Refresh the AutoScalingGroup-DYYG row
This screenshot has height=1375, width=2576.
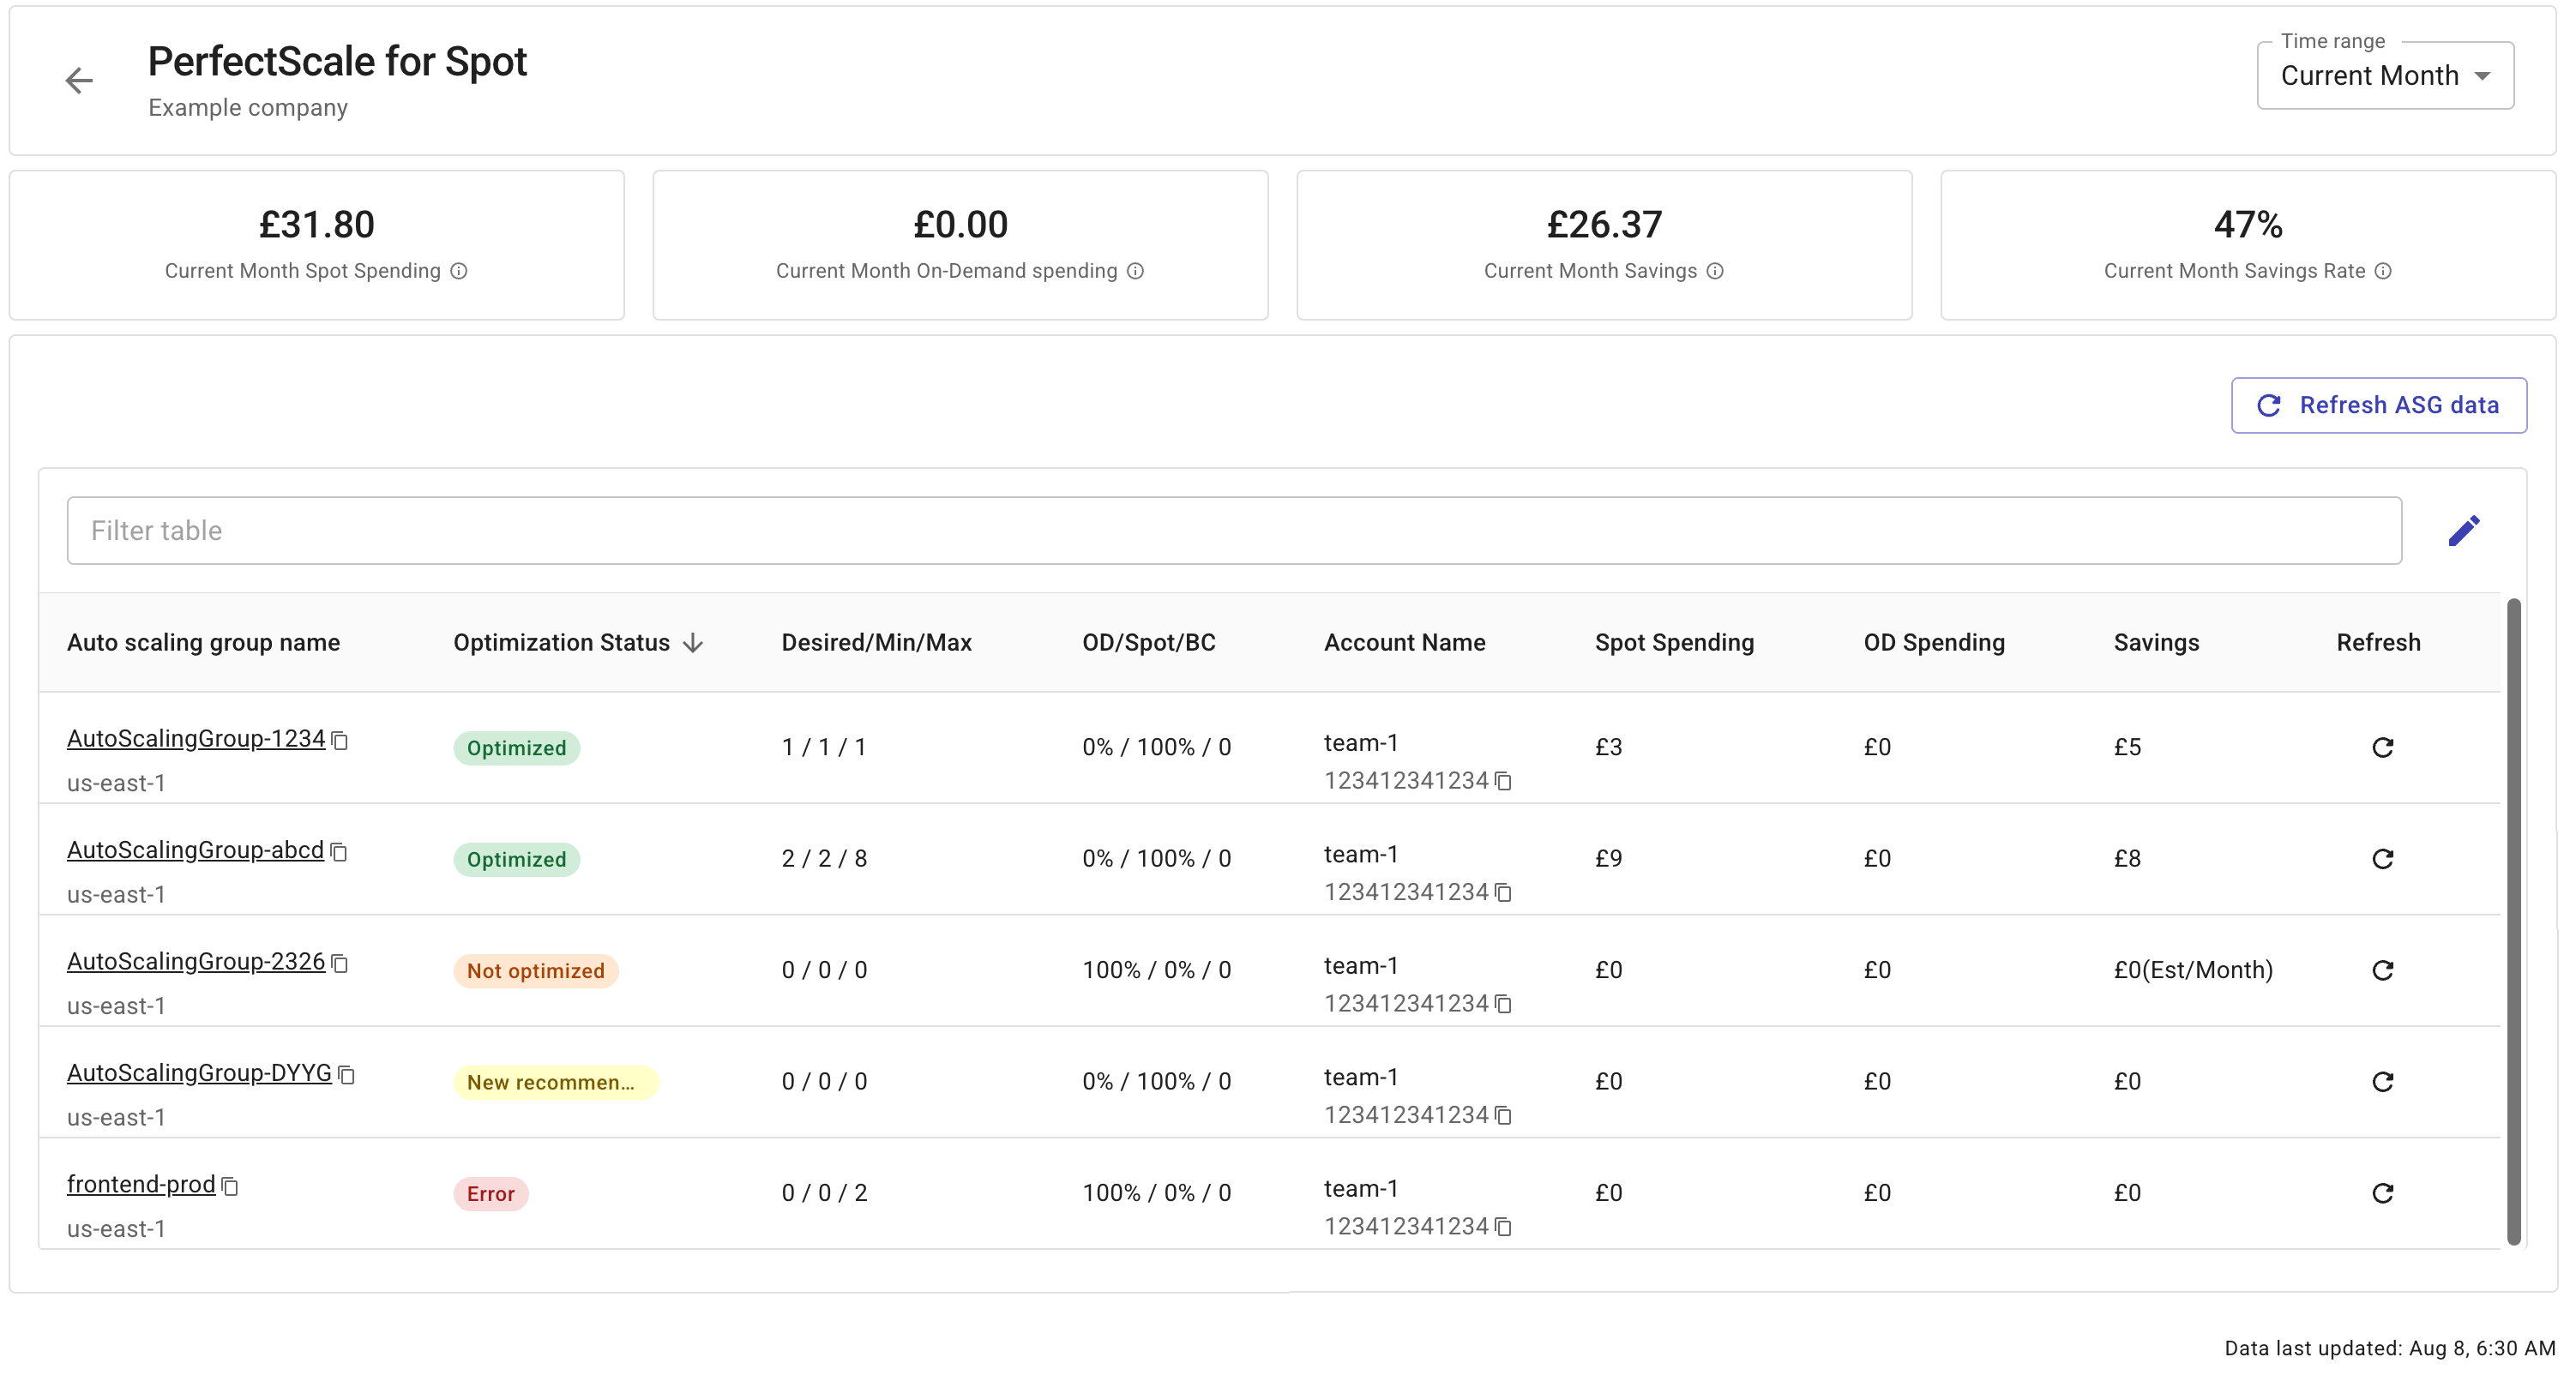2382,1081
